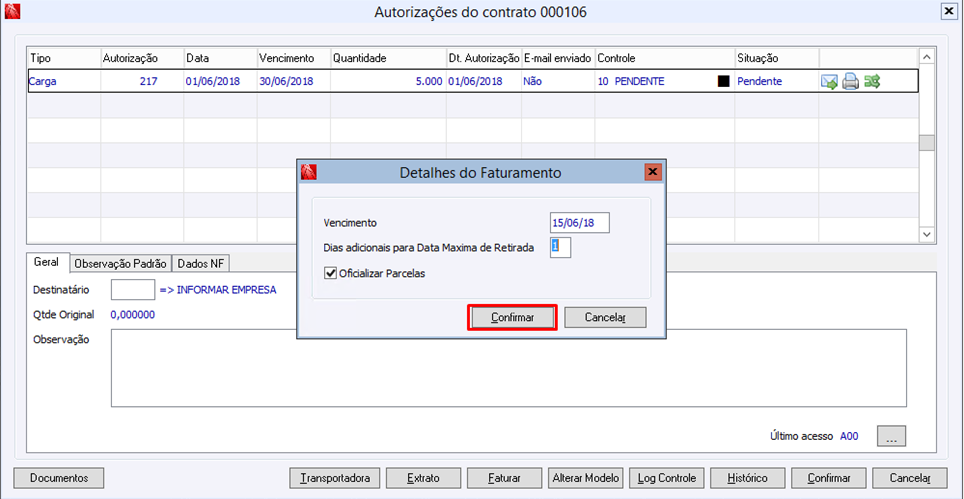Click green shuffle arrows icon in row
This screenshot has height=499, width=964.
[872, 81]
